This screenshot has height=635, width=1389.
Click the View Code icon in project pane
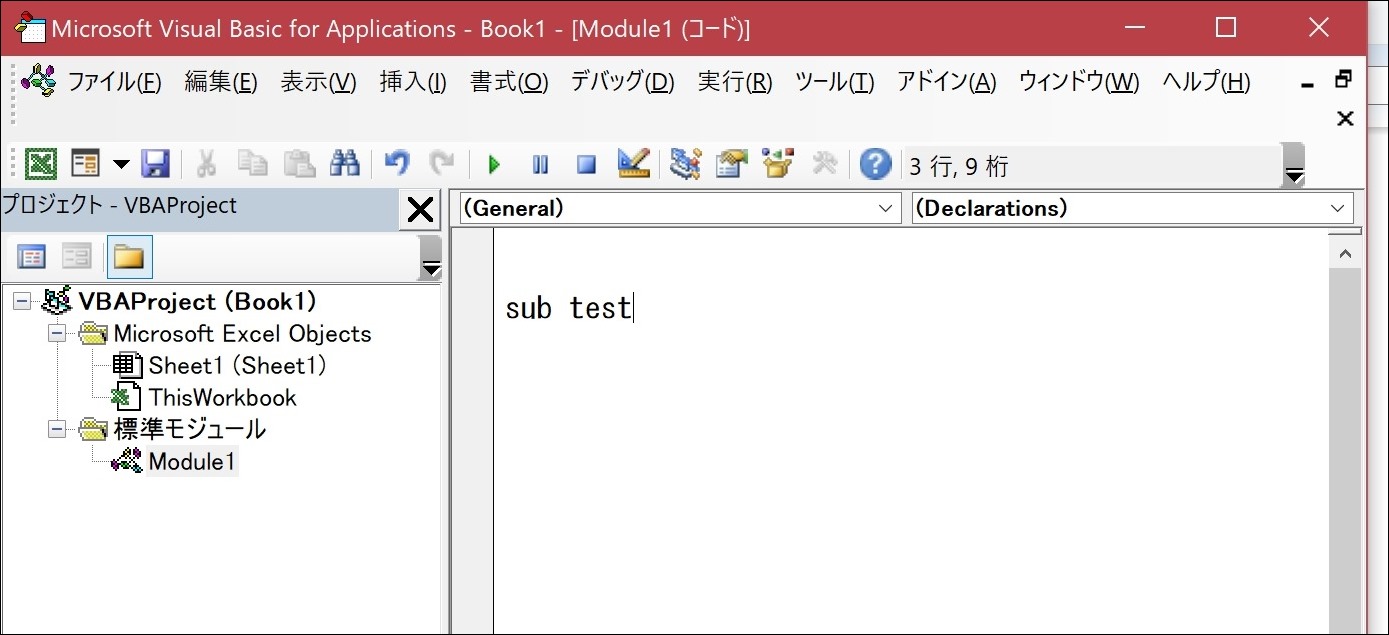pos(31,257)
